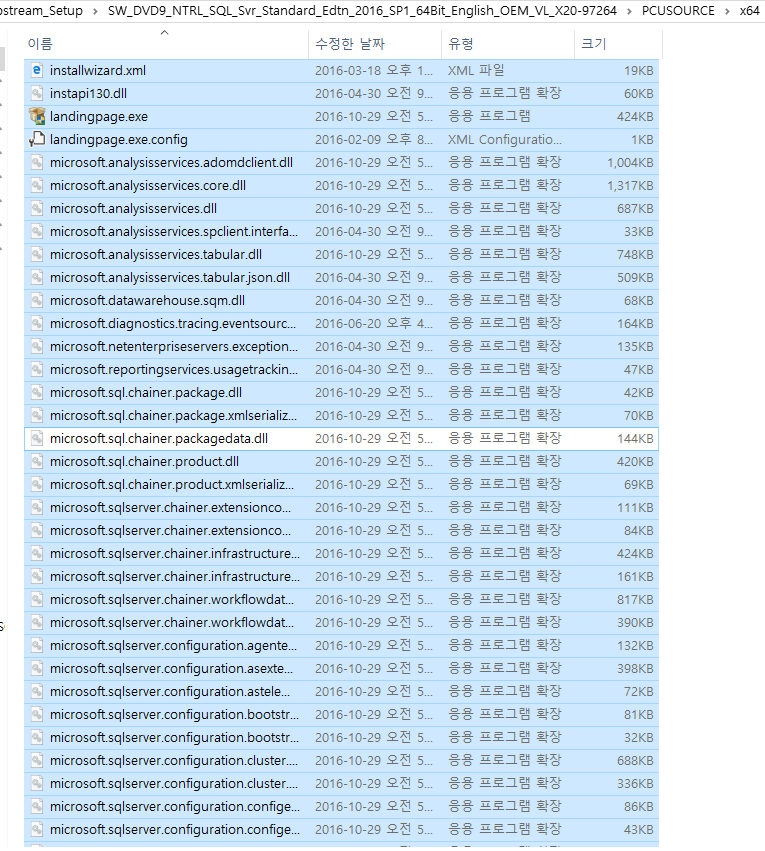Sort files by the 이름 column header
This screenshot has width=765, height=851.
[x=166, y=43]
